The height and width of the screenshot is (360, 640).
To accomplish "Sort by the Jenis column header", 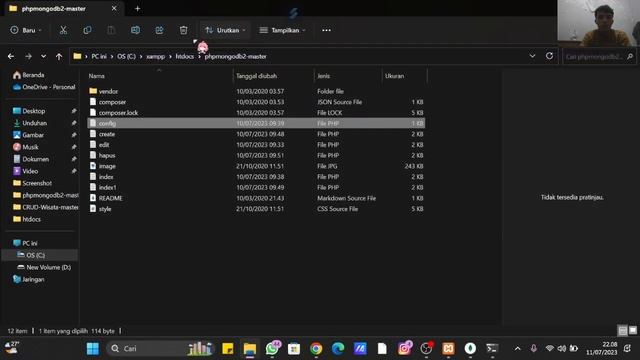I will 323,76.
